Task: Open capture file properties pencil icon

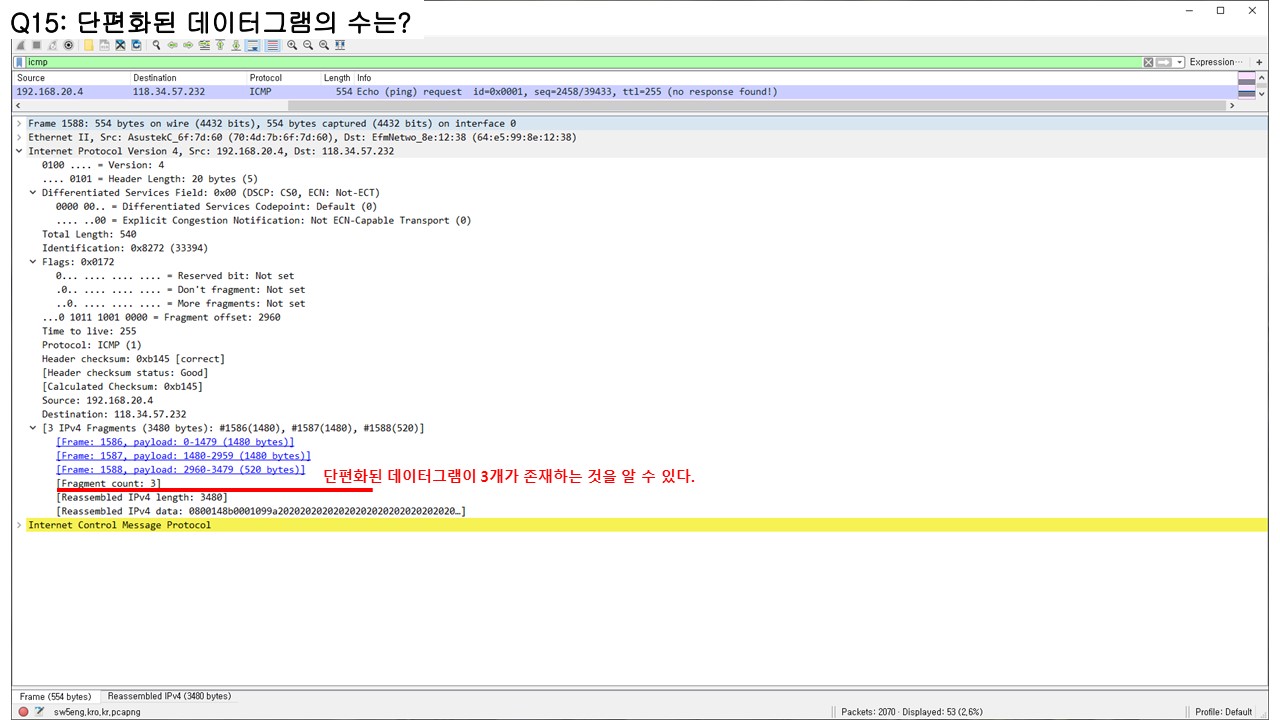Action: pyautogui.click(x=39, y=712)
